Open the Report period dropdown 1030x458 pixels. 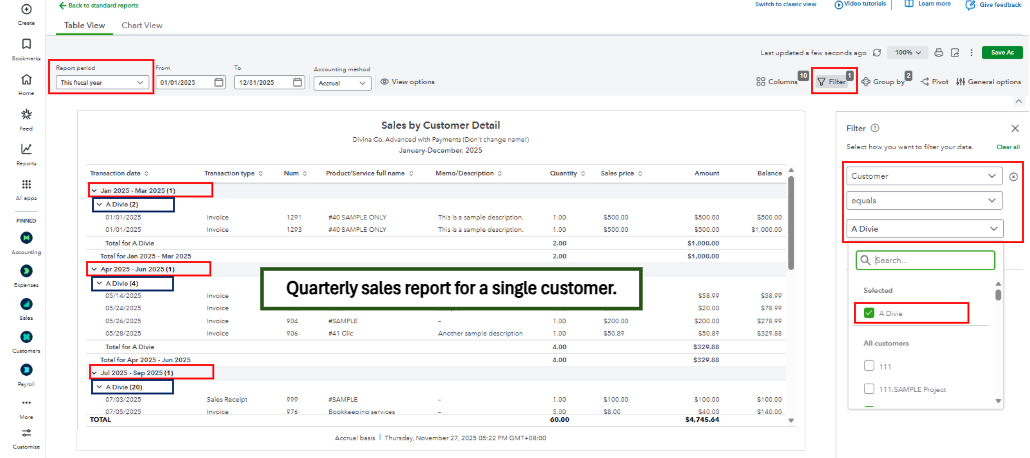[100, 83]
